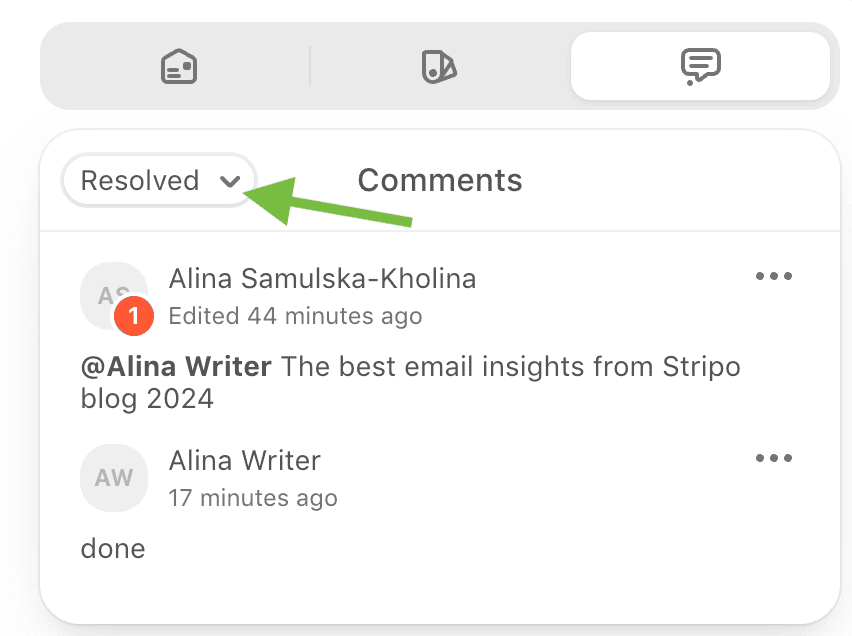Click the 'done' reply comment
852x636 pixels.
point(113,548)
